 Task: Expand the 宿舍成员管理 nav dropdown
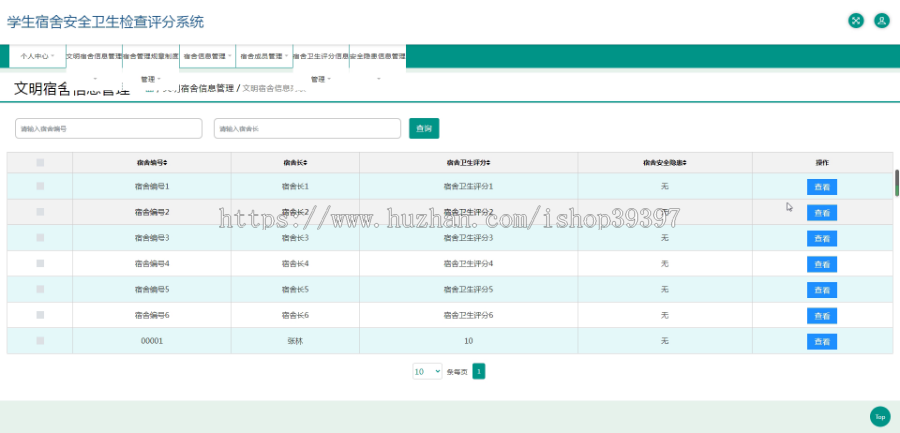click(x=264, y=56)
